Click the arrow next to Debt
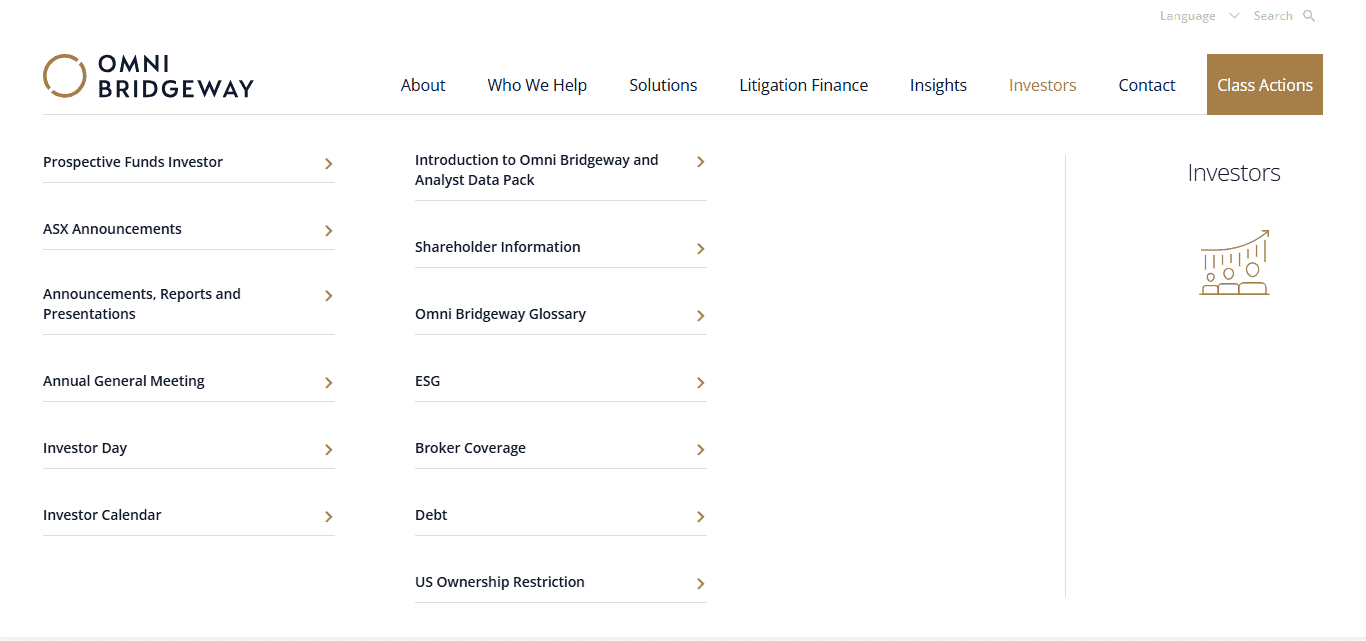The height and width of the screenshot is (641, 1366). 700,517
